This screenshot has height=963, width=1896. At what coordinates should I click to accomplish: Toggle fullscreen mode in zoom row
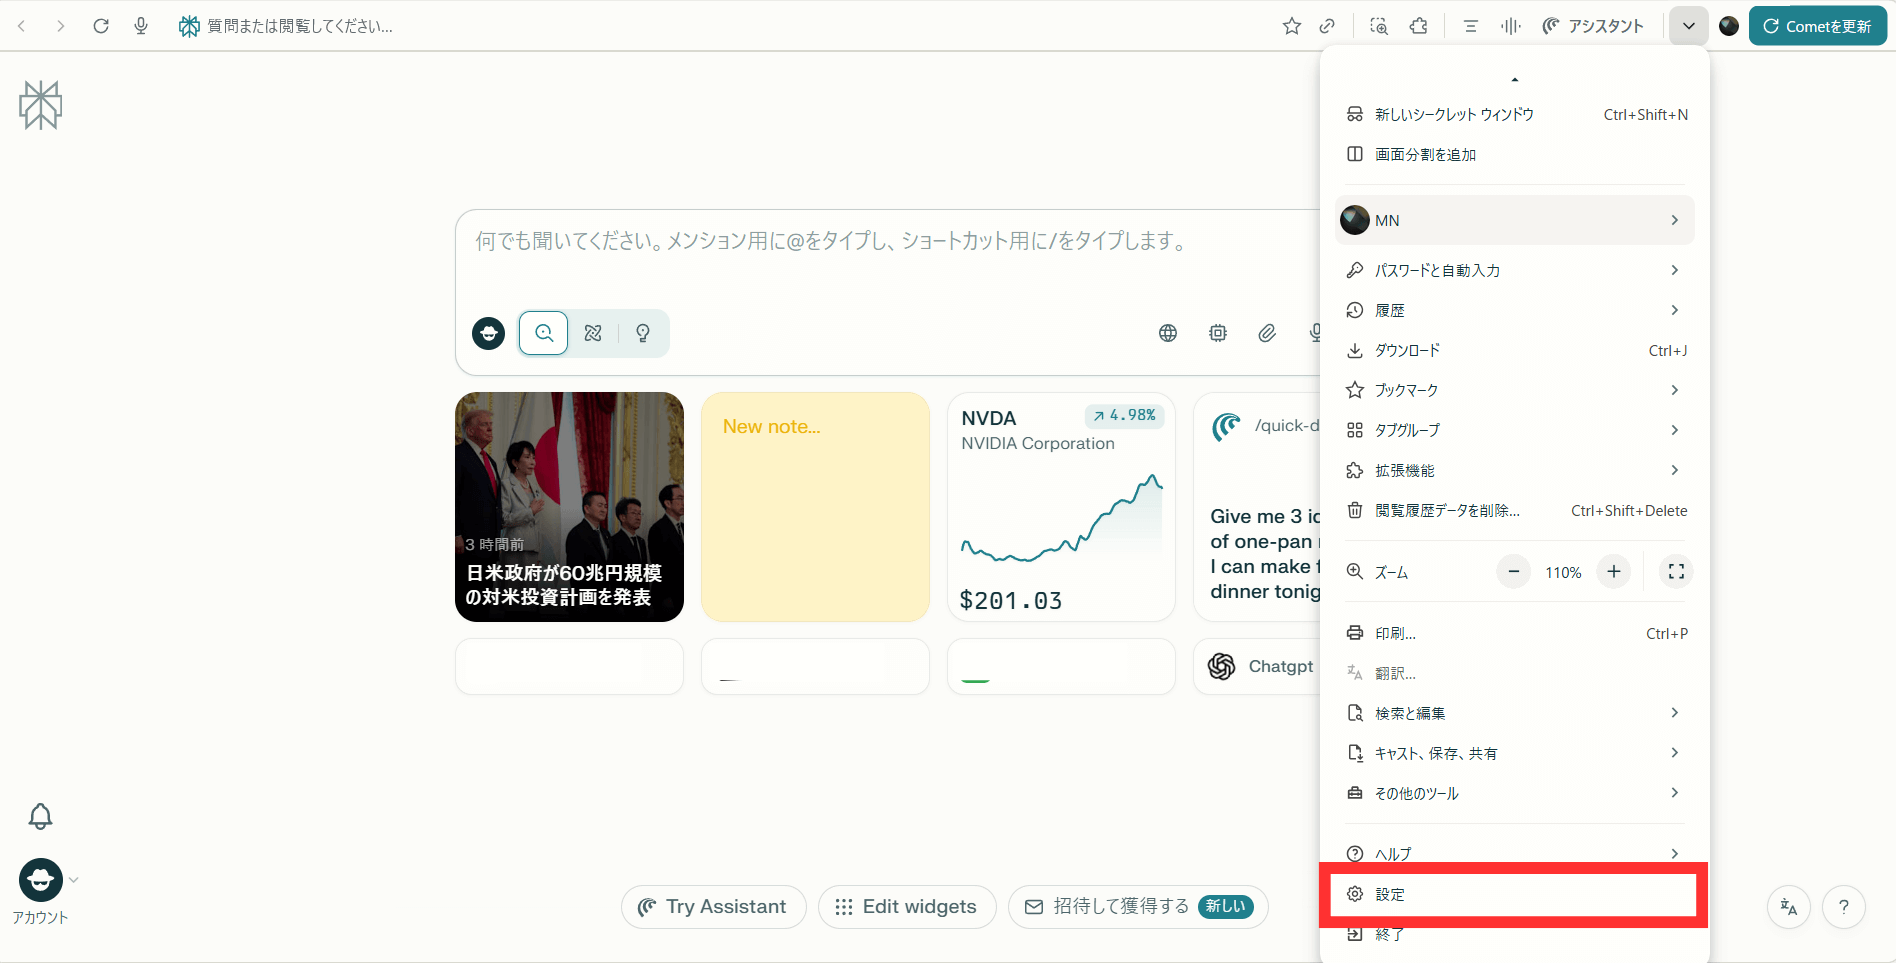click(1676, 572)
